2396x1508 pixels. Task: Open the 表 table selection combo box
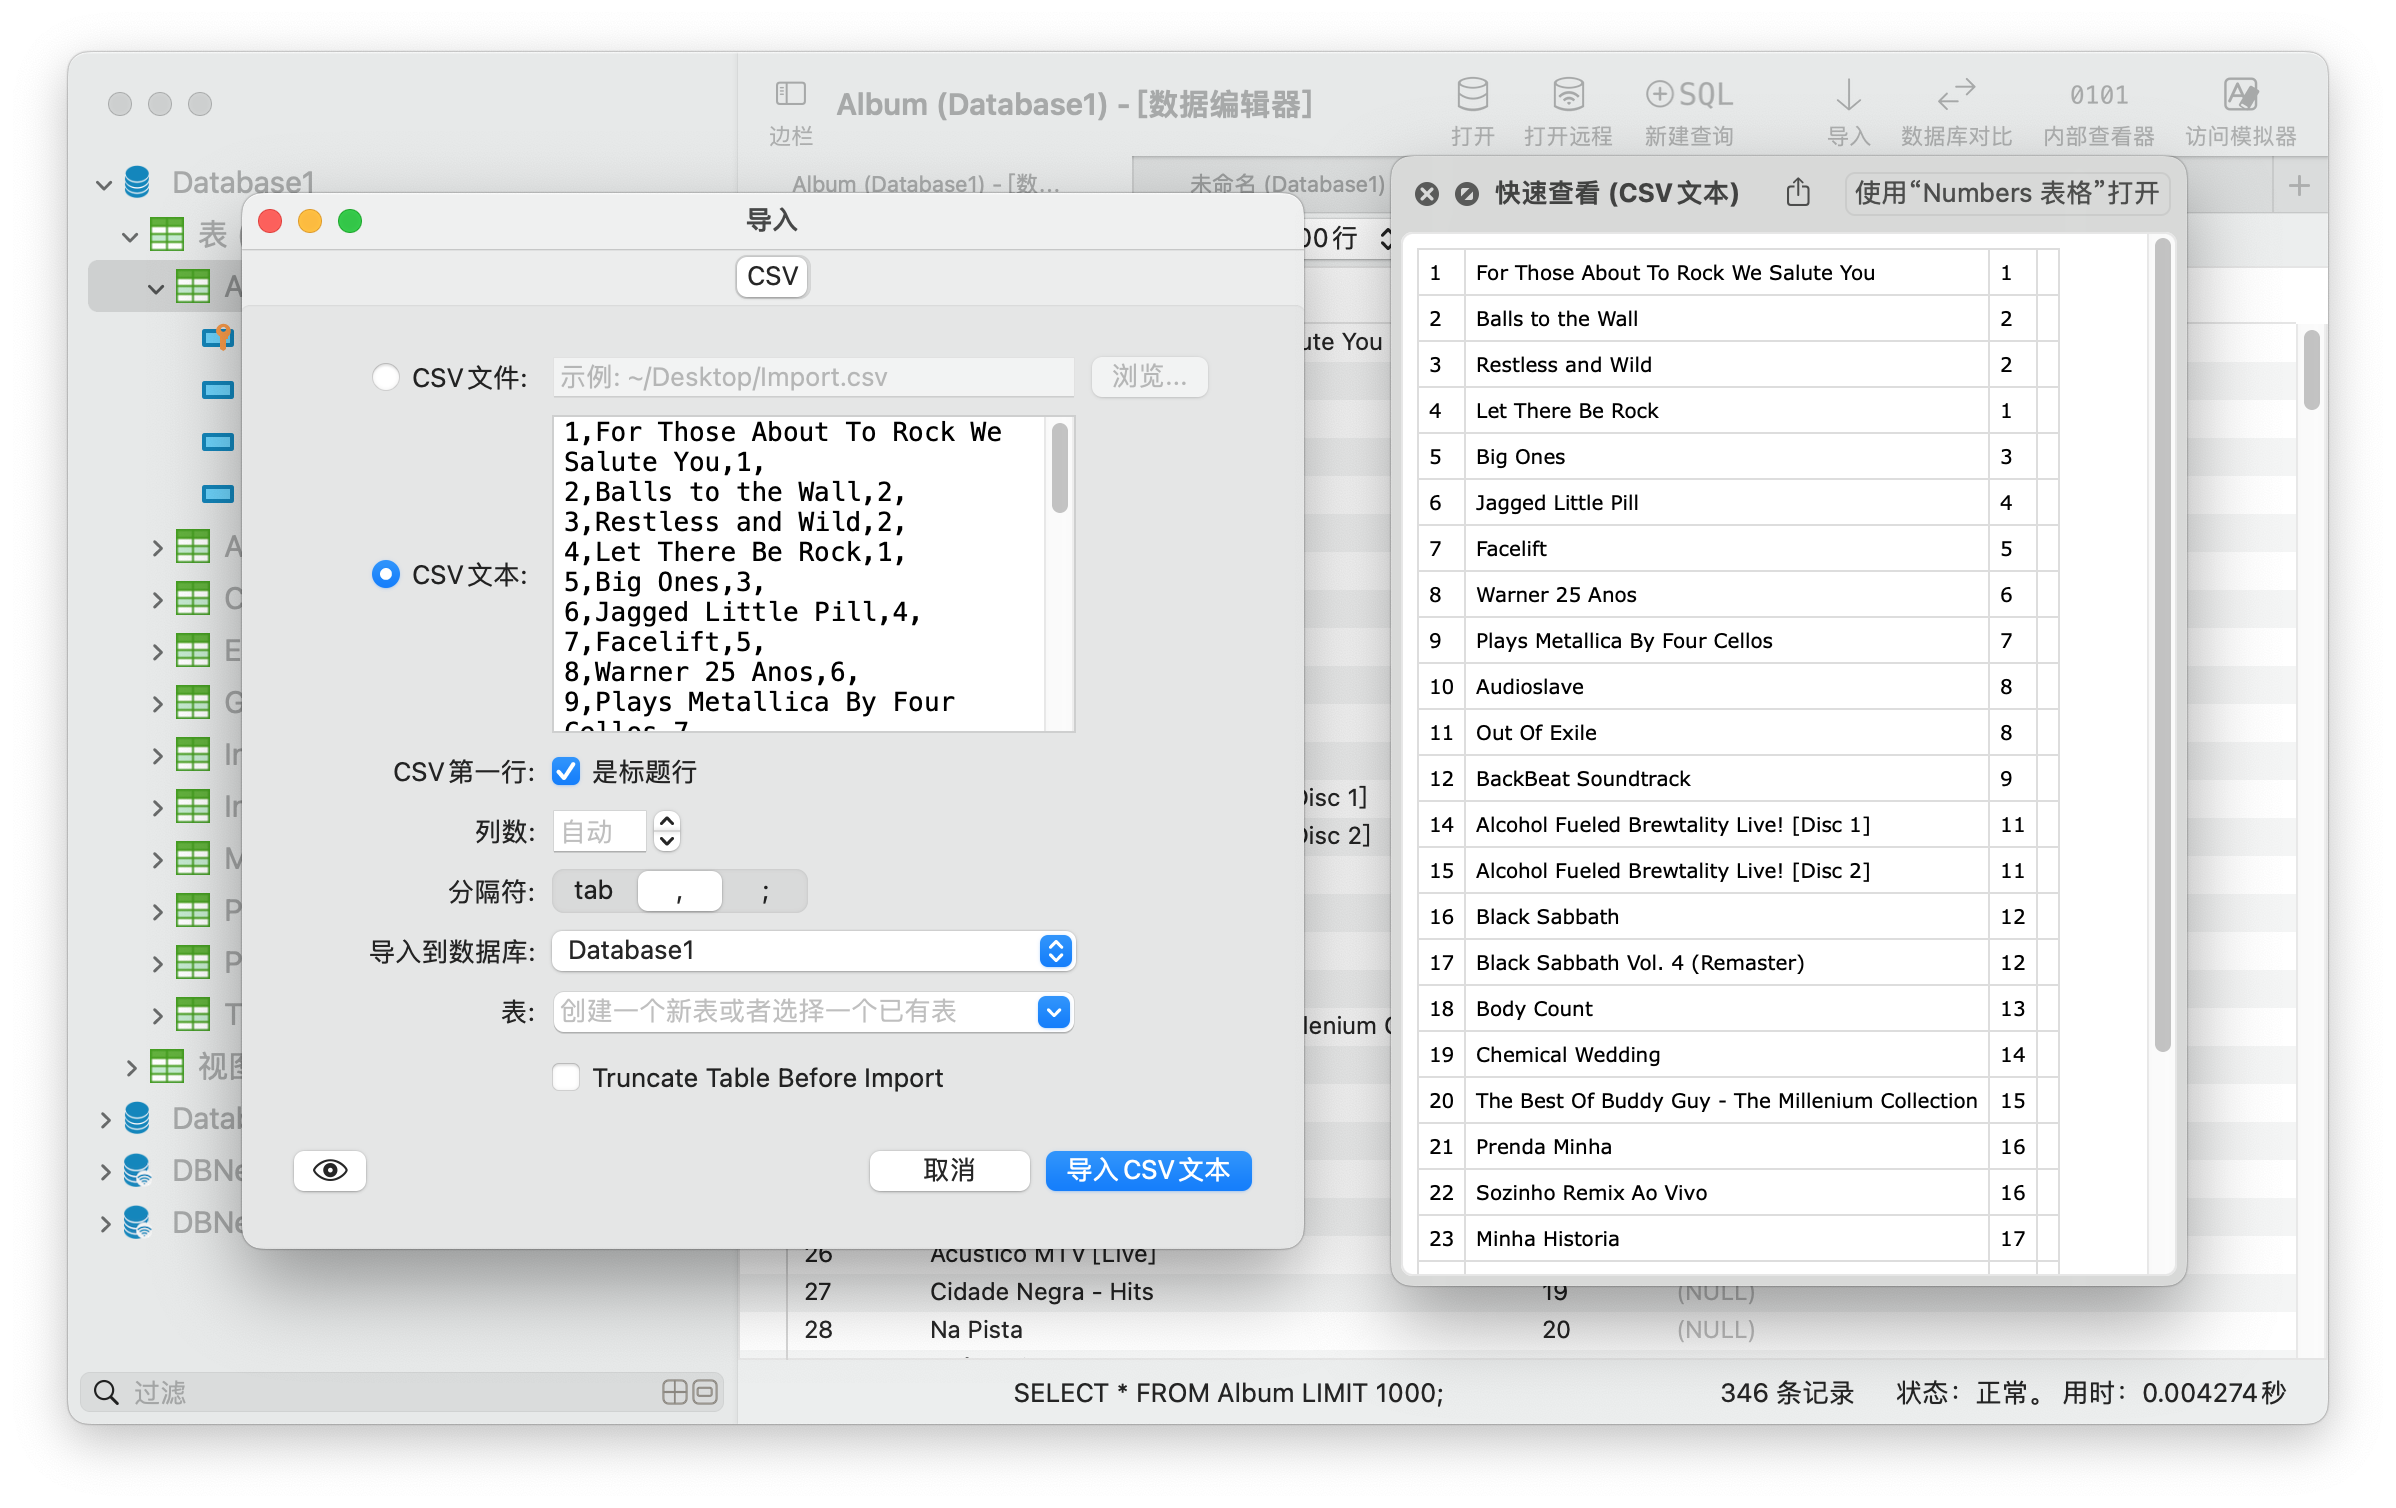[x=813, y=1011]
